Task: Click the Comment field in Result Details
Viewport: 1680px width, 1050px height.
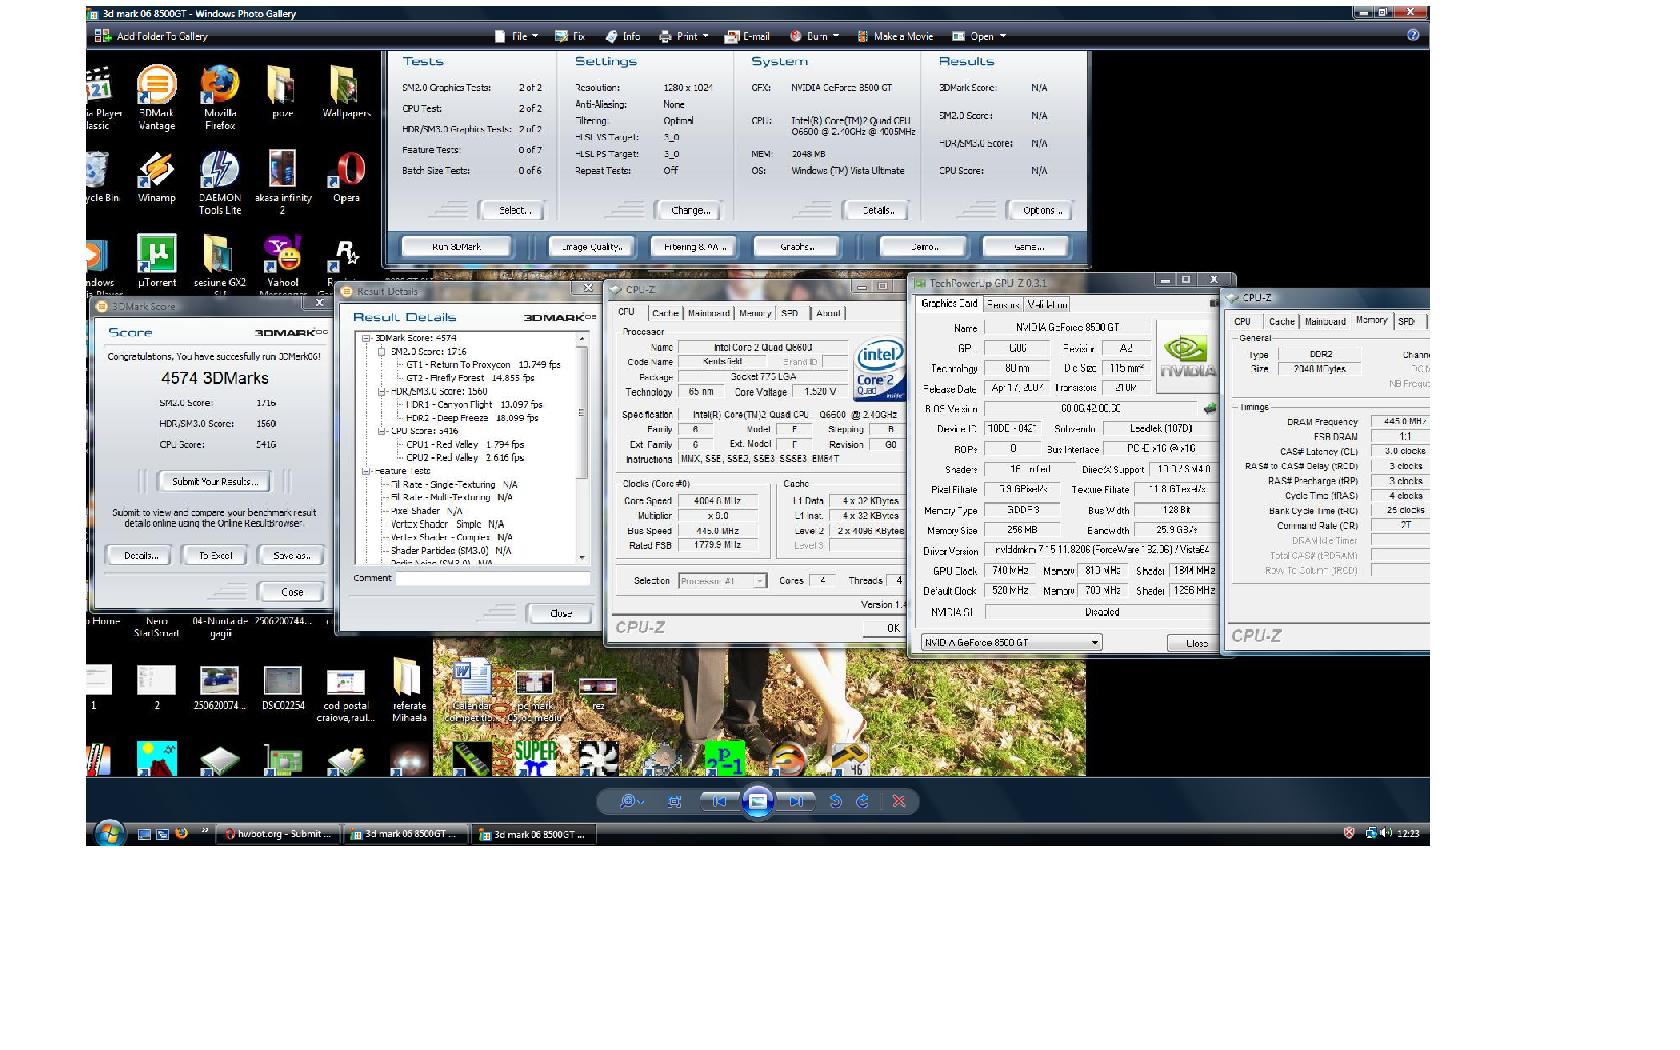Action: pos(492,578)
